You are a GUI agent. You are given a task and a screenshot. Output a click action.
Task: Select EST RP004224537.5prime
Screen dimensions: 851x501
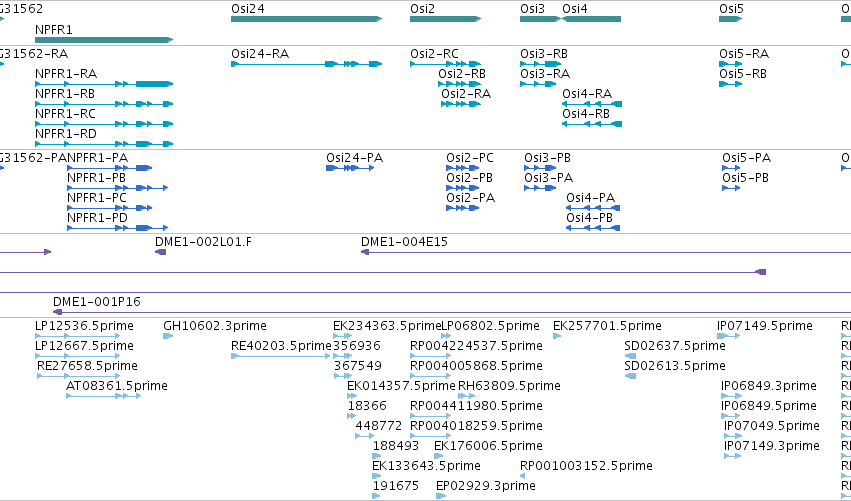click(x=431, y=356)
